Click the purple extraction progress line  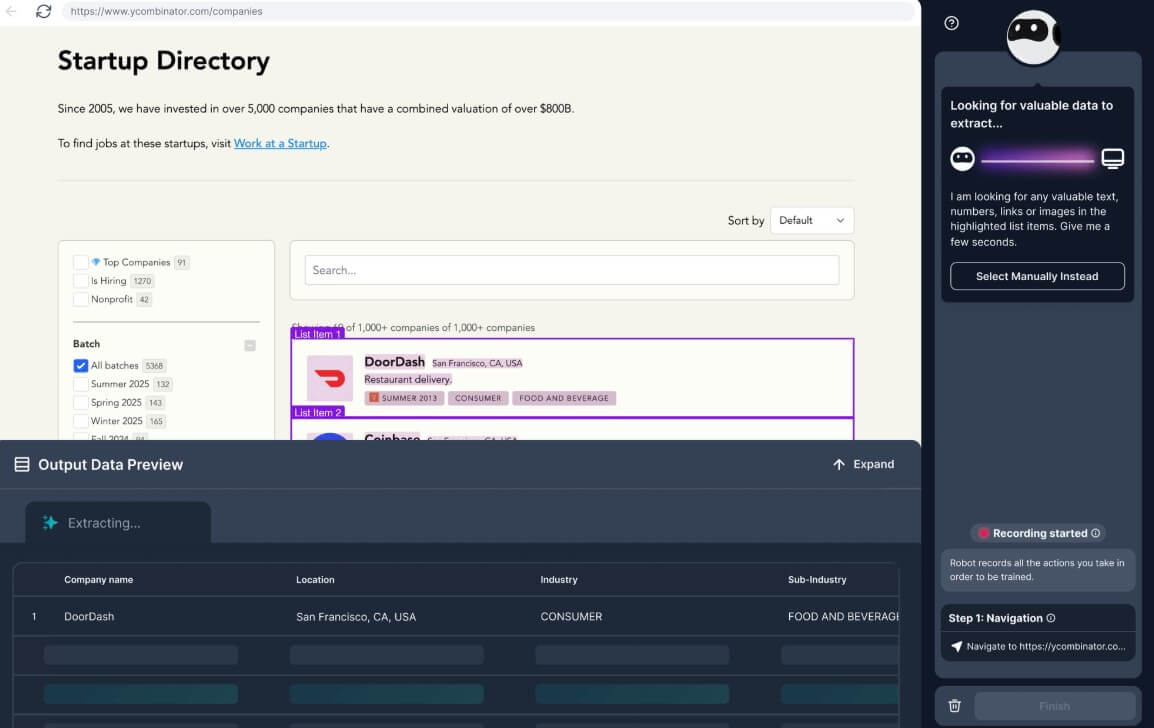point(1038,160)
